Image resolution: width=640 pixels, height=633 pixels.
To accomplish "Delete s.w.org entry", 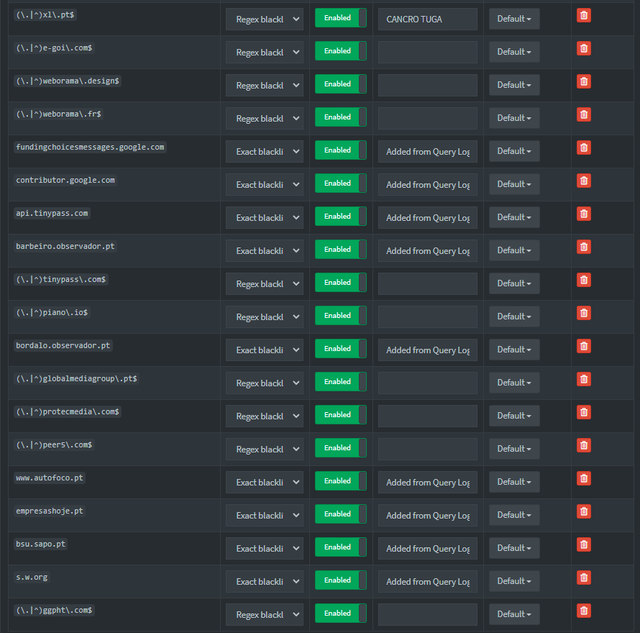I will point(584,577).
